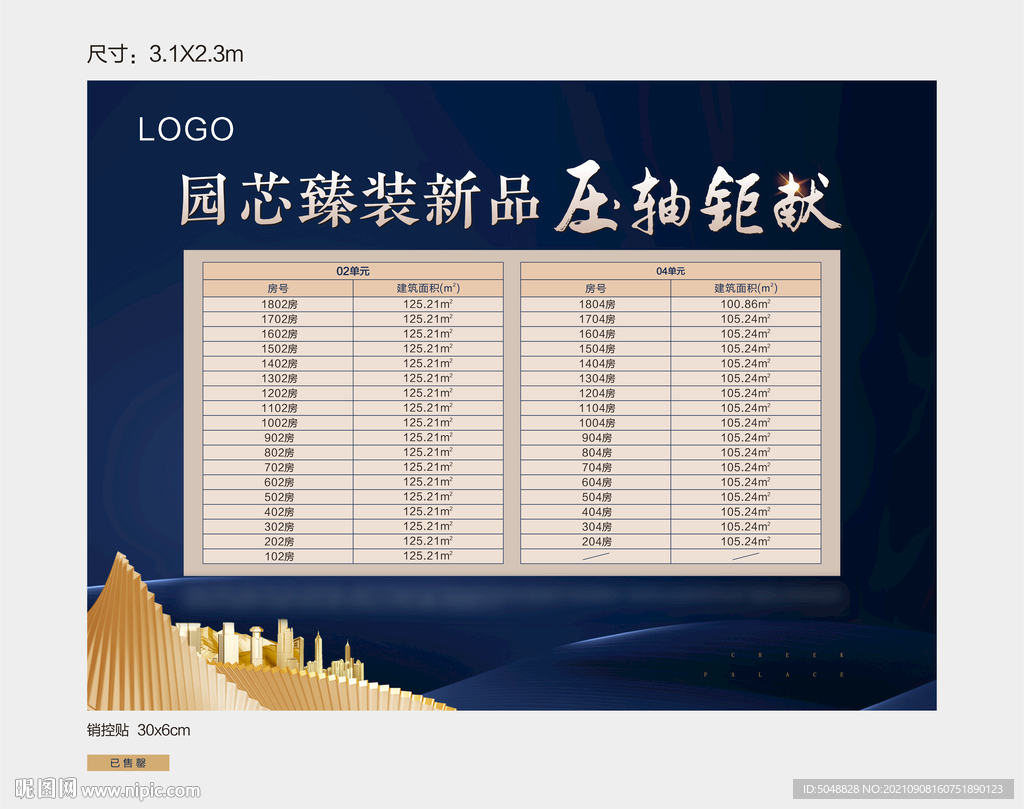
Task: Select room cell 1604房
Action: click(x=596, y=334)
